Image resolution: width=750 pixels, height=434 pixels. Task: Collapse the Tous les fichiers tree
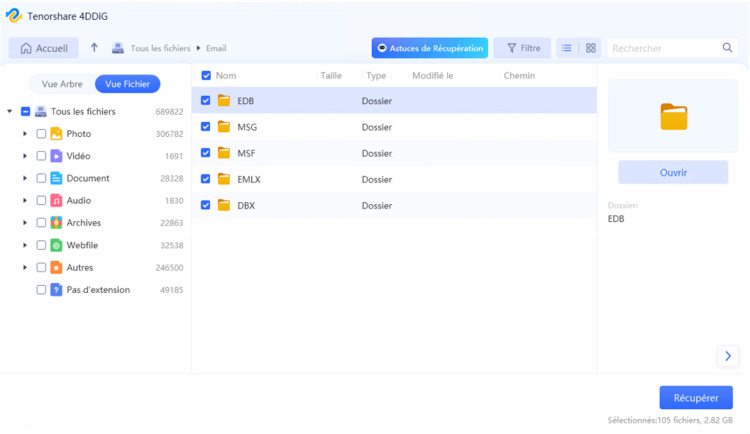(10, 112)
